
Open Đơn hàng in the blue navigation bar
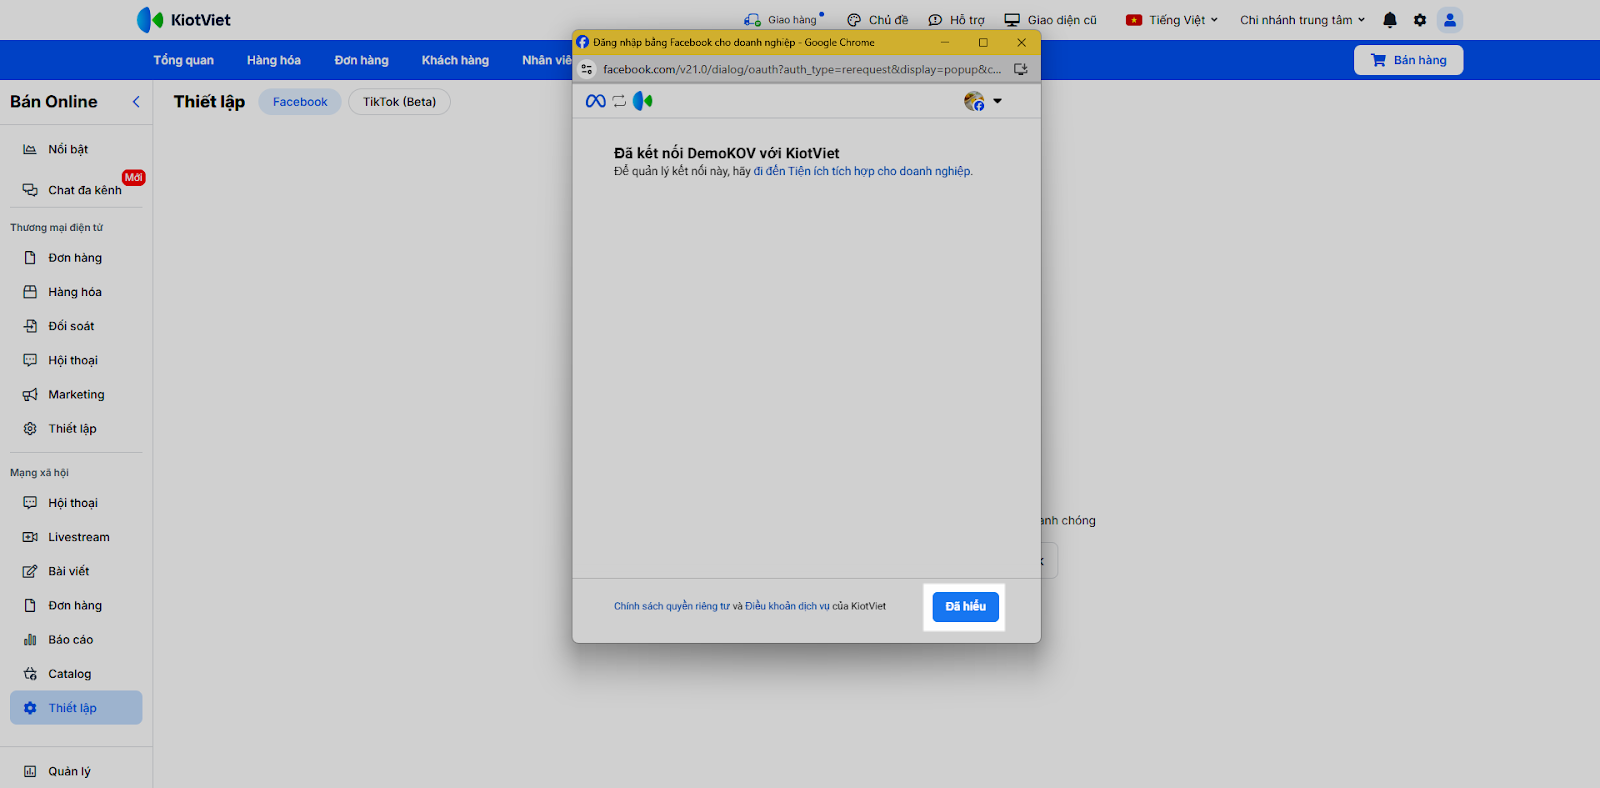[362, 60]
